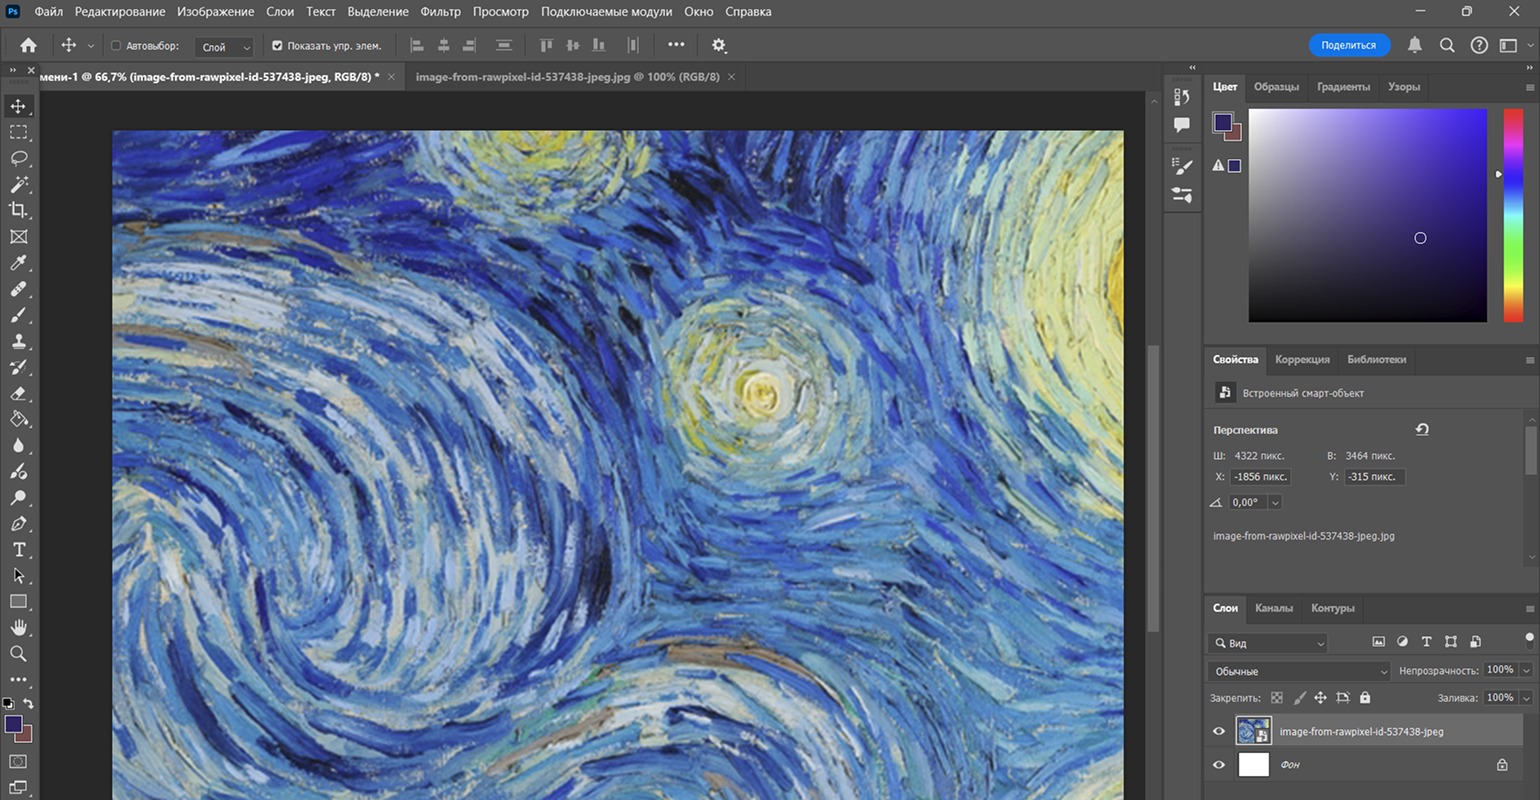This screenshot has width=1540, height=800.
Task: Select the Eraser tool
Action: 18,393
